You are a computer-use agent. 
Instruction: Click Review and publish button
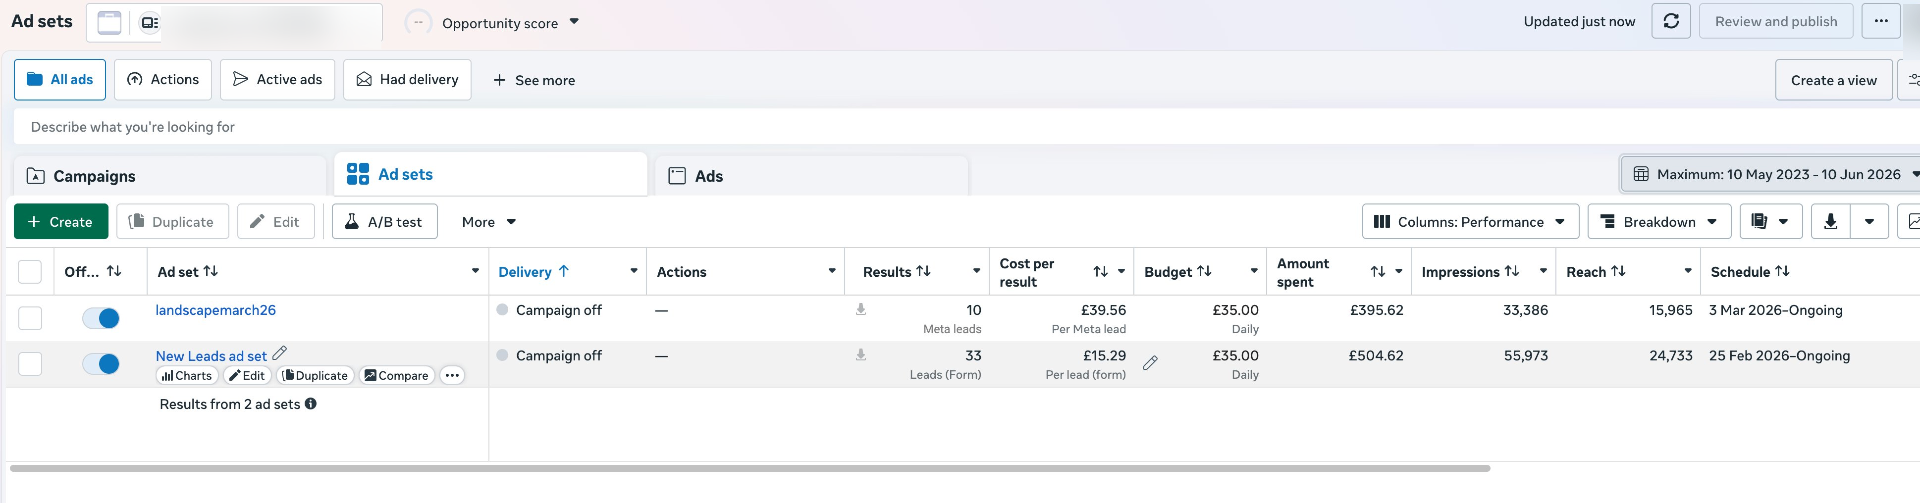(x=1776, y=21)
